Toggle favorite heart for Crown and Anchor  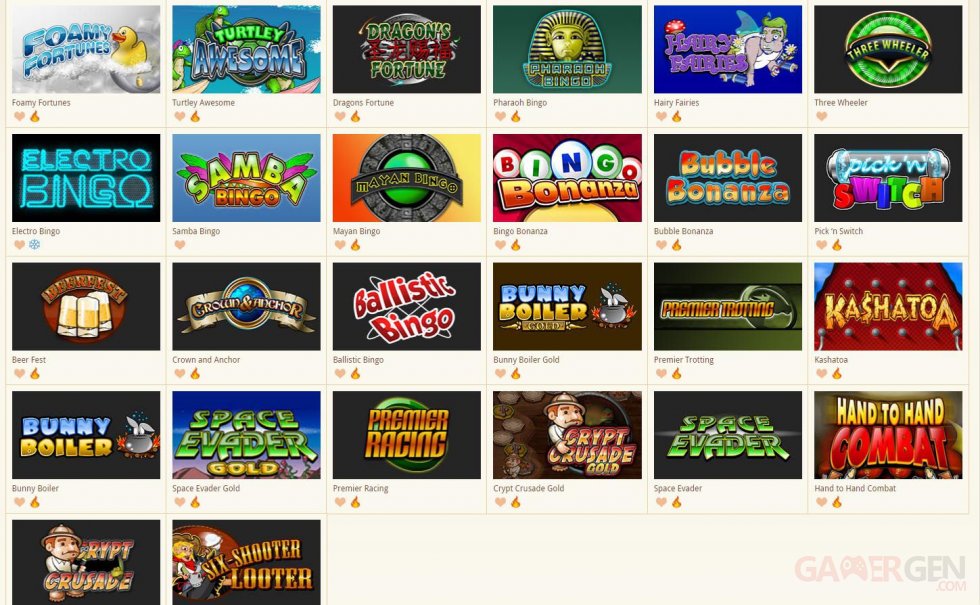point(180,374)
